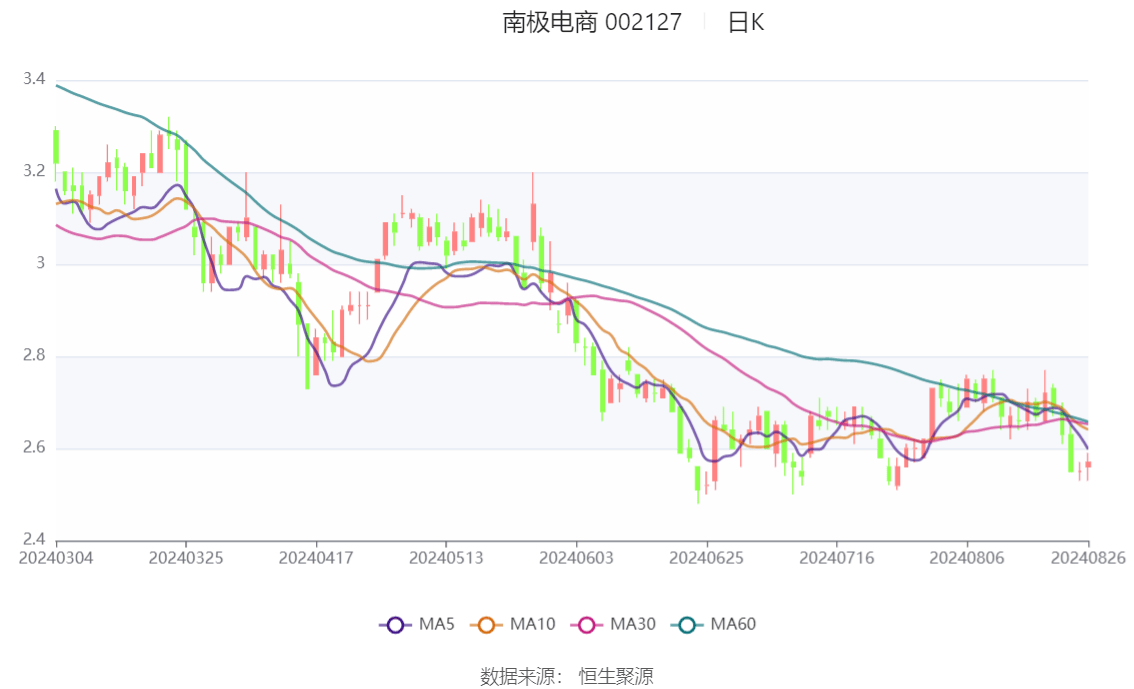Image resolution: width=1134 pixels, height=689 pixels.
Task: Toggle the MA30 legend series
Action: tap(613, 625)
